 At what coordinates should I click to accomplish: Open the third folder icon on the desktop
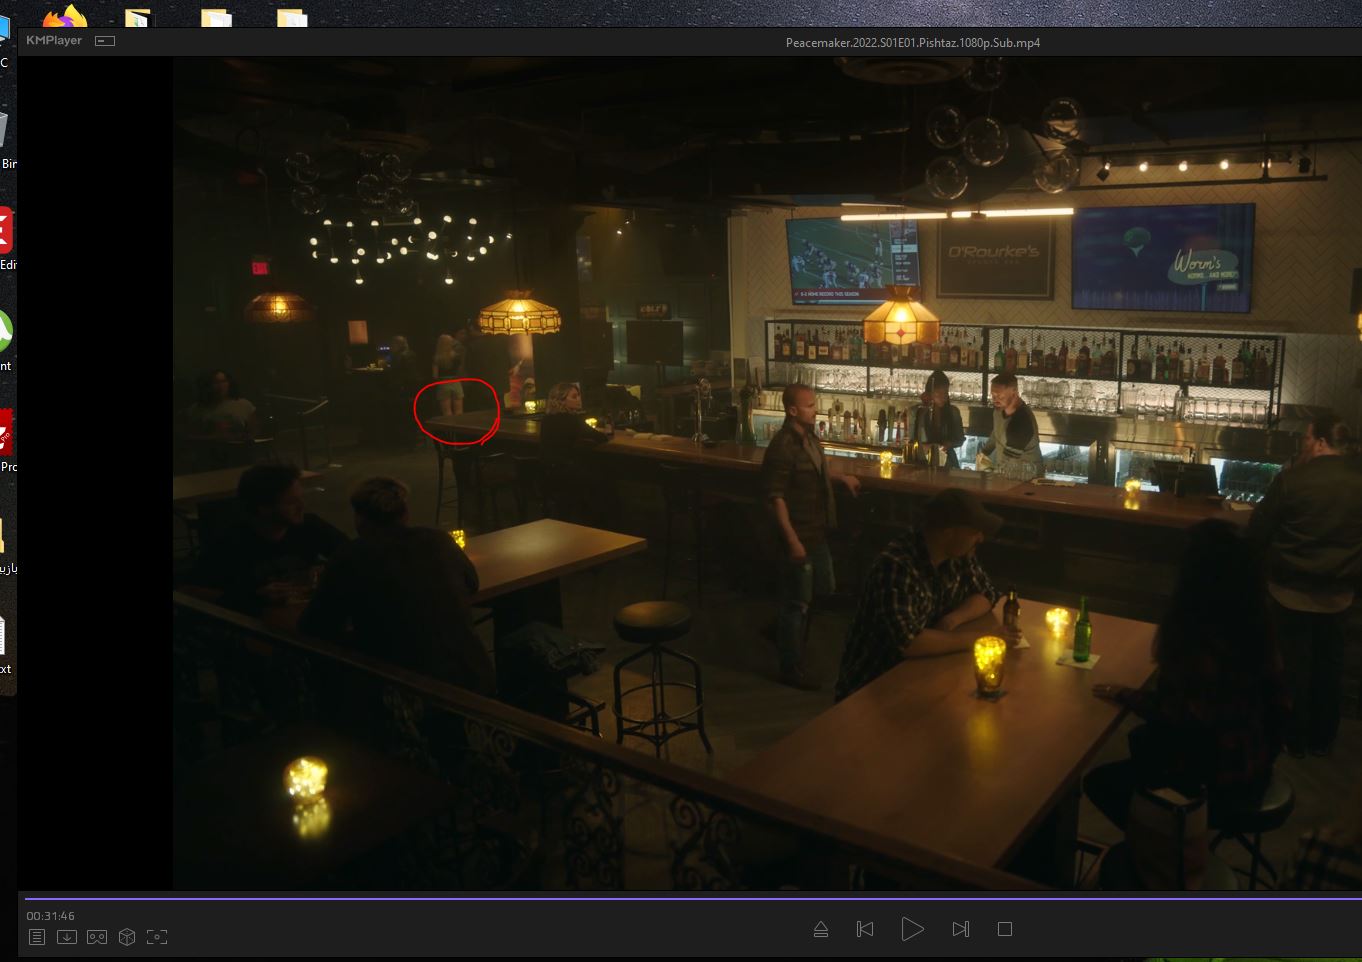pos(292,17)
